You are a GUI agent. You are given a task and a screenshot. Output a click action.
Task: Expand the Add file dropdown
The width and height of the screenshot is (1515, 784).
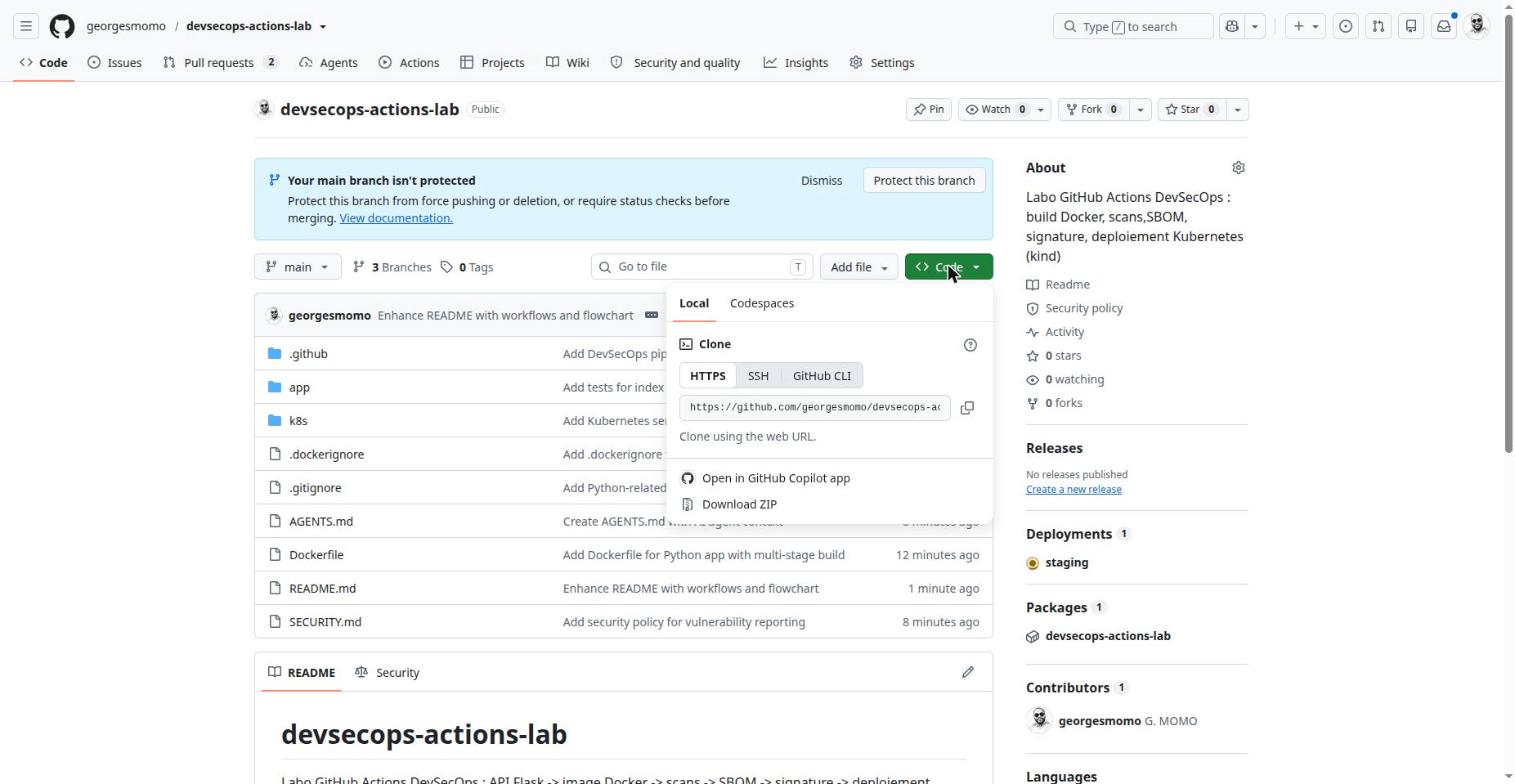pos(859,267)
